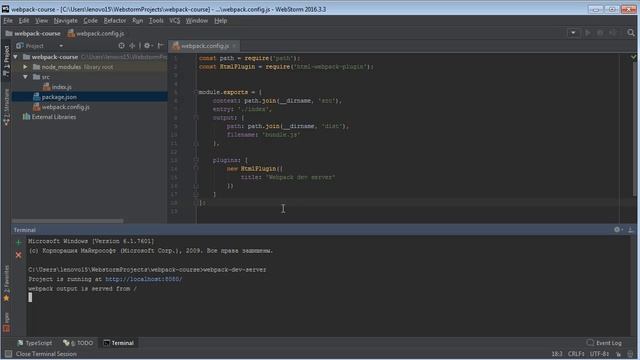Toggle the 2: Favorites side tool tab
The image size is (640, 360).
[6, 283]
